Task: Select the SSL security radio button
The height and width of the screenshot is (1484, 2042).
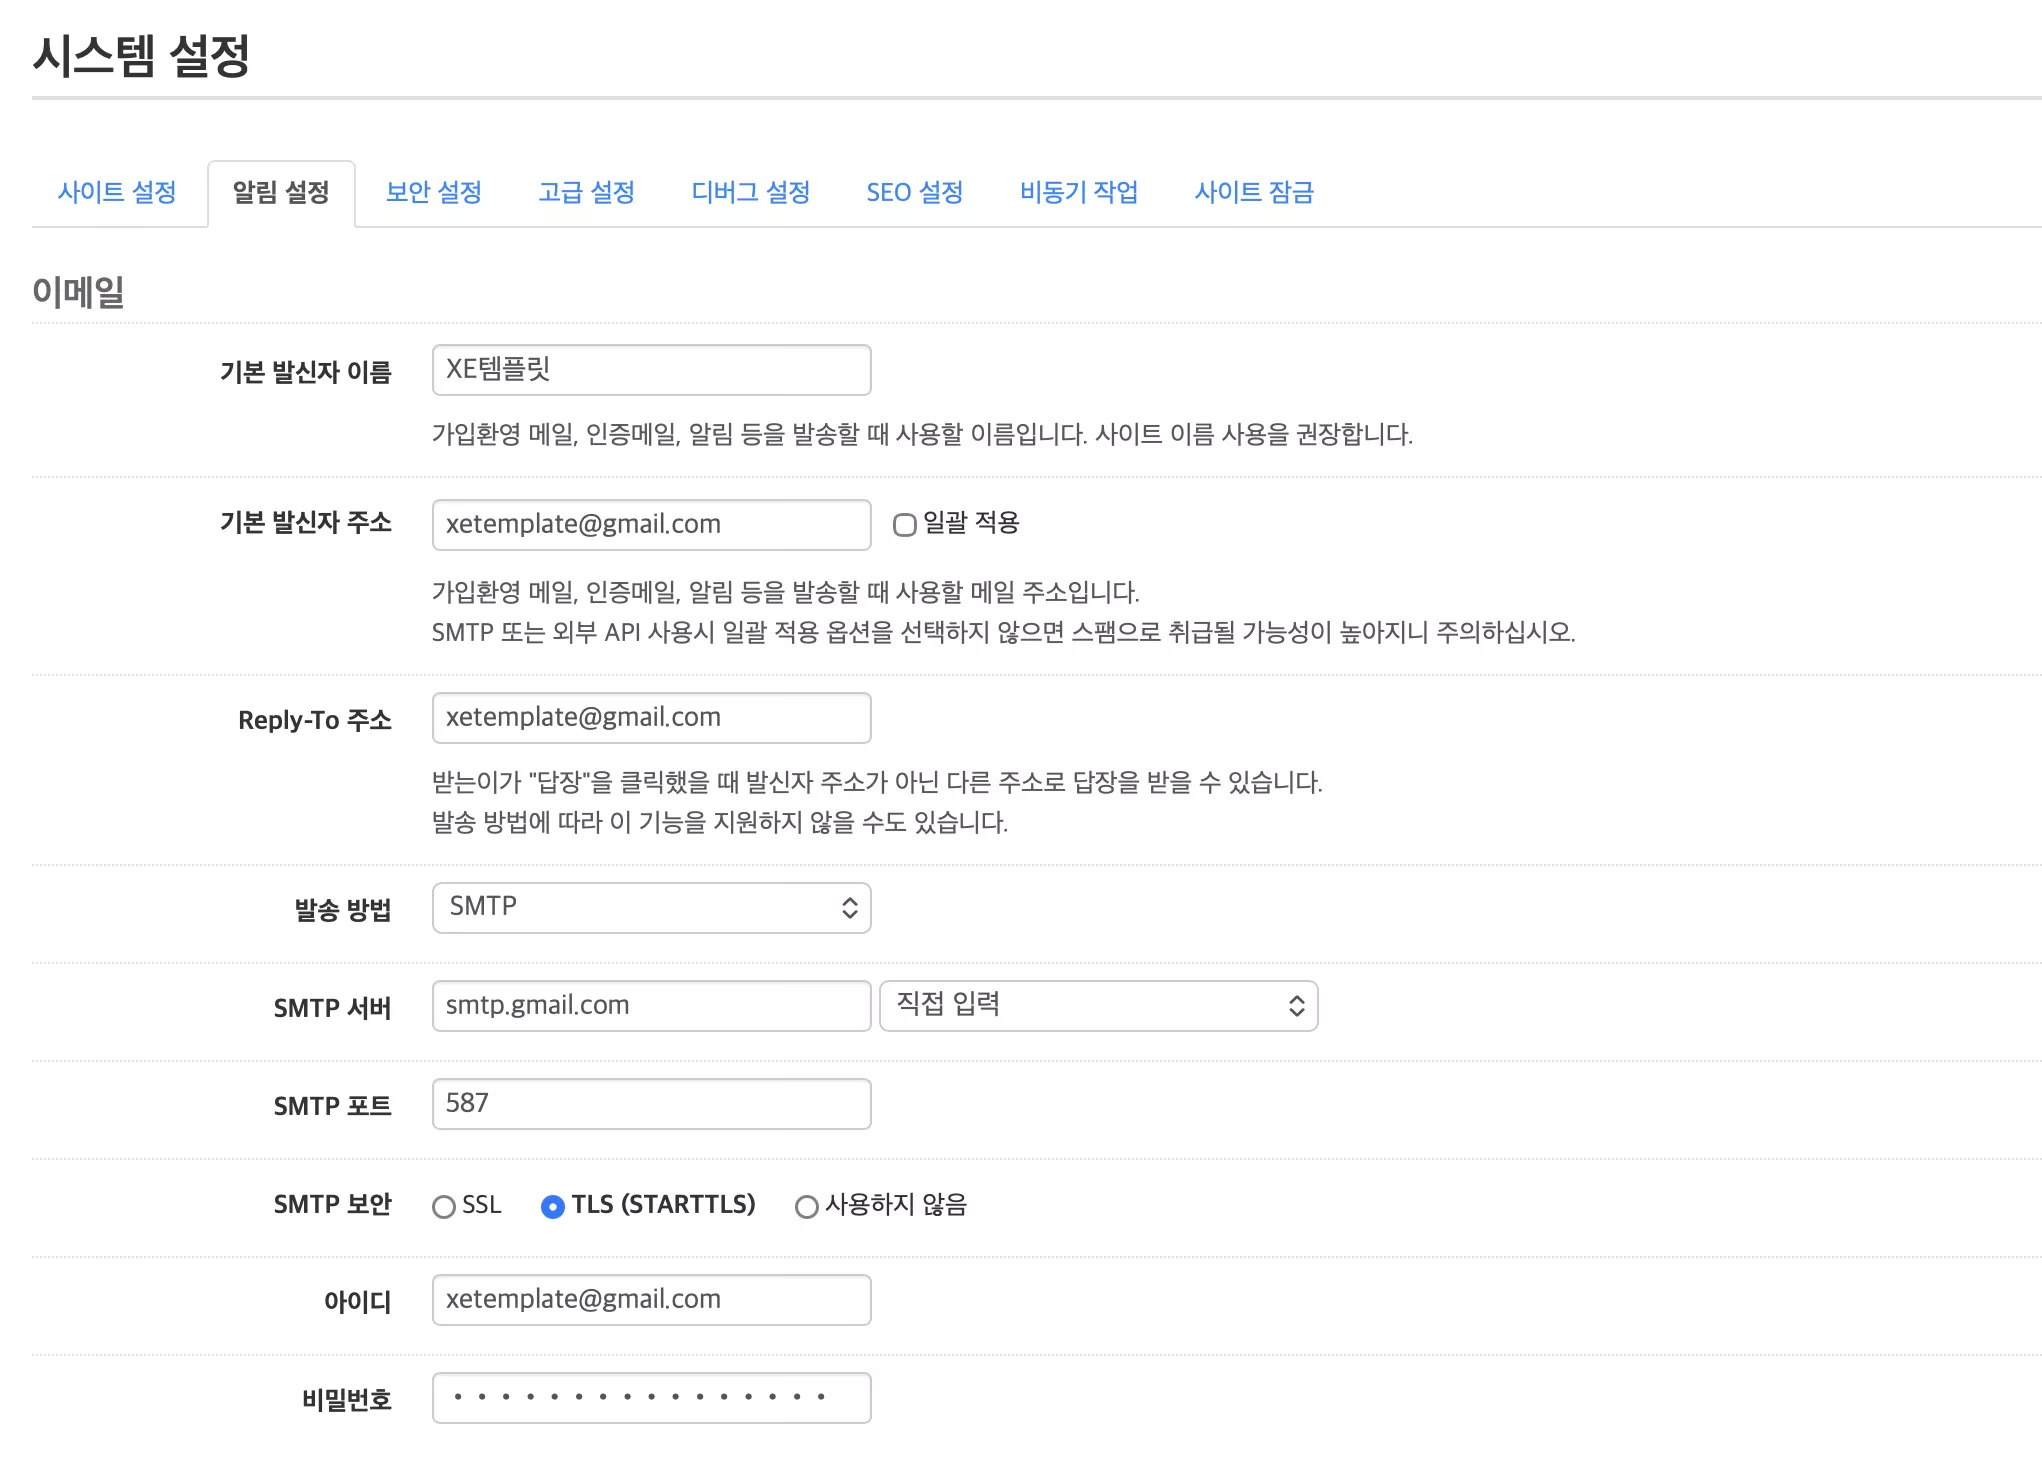Action: pos(444,1206)
